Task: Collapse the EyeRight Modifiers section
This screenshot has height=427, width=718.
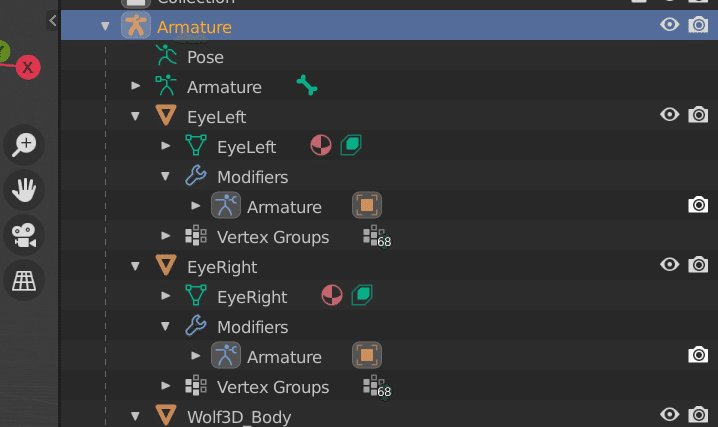Action: (x=166, y=327)
